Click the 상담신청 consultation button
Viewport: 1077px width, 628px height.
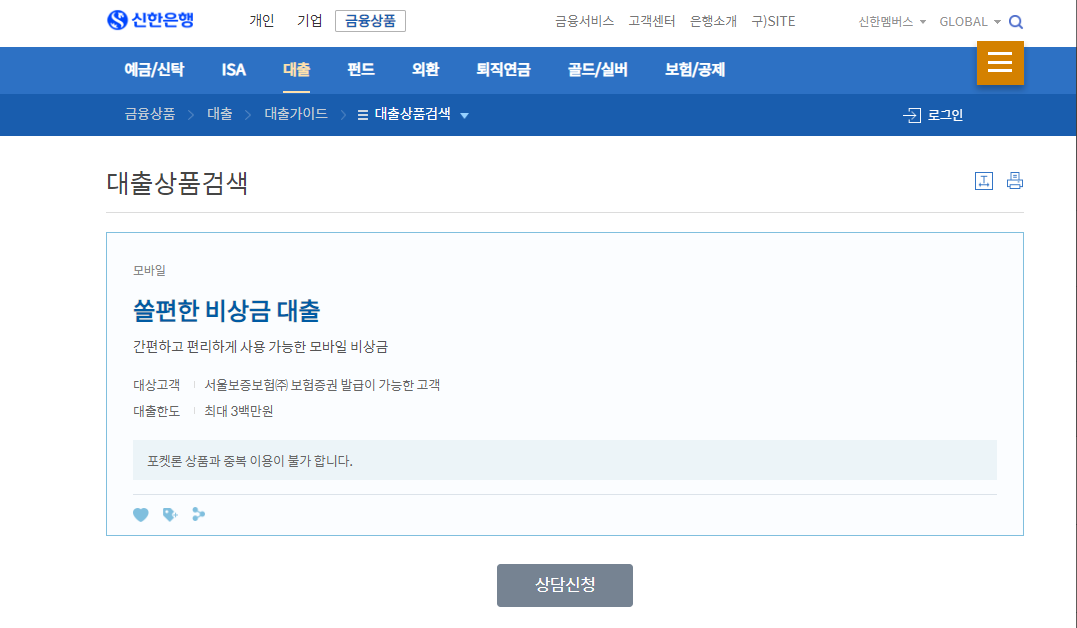pos(564,585)
